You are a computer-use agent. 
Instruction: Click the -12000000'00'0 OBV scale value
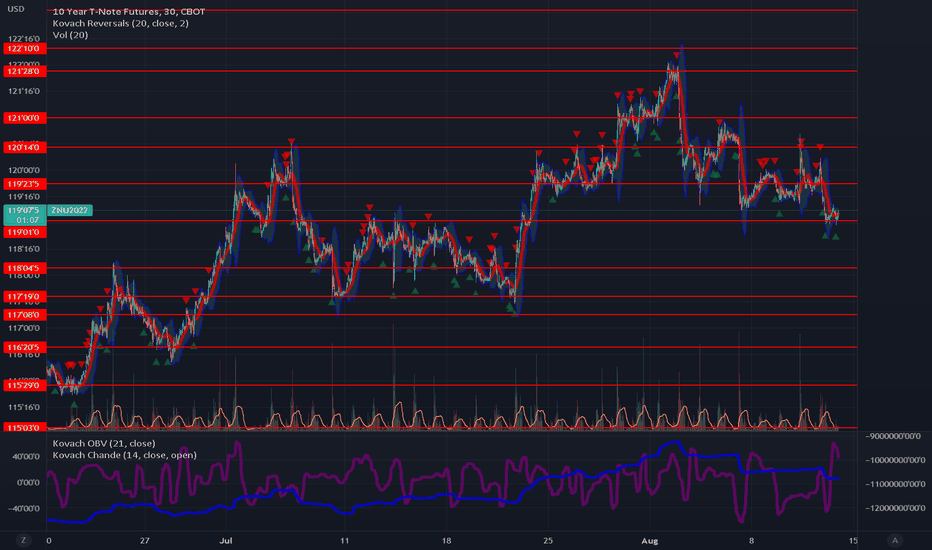pos(896,508)
